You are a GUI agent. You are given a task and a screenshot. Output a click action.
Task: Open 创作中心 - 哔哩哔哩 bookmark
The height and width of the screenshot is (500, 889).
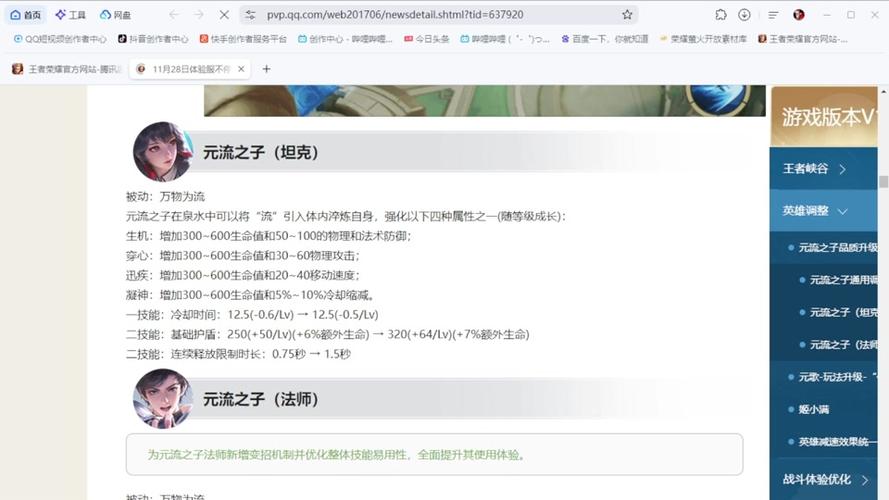point(345,39)
